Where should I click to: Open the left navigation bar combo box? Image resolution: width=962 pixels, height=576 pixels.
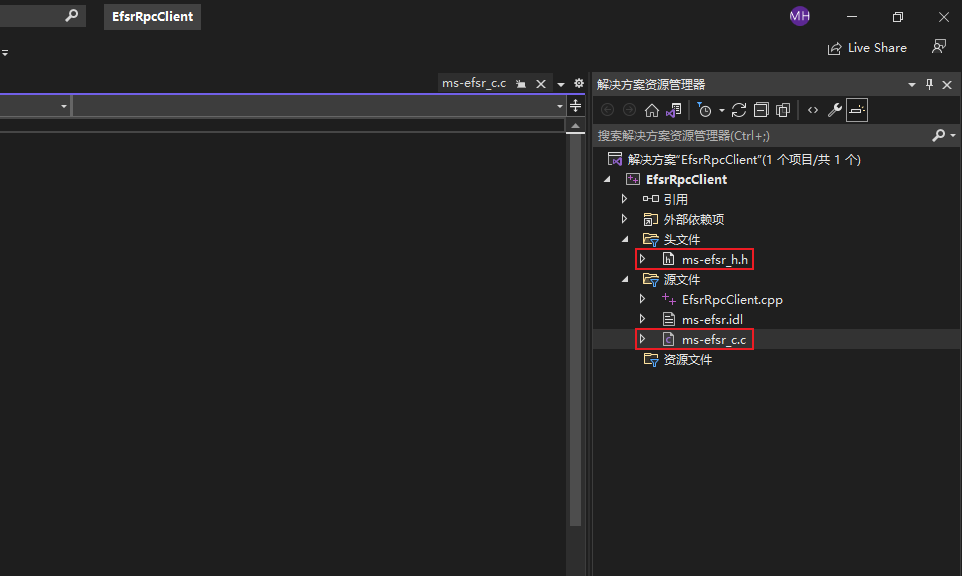click(36, 106)
